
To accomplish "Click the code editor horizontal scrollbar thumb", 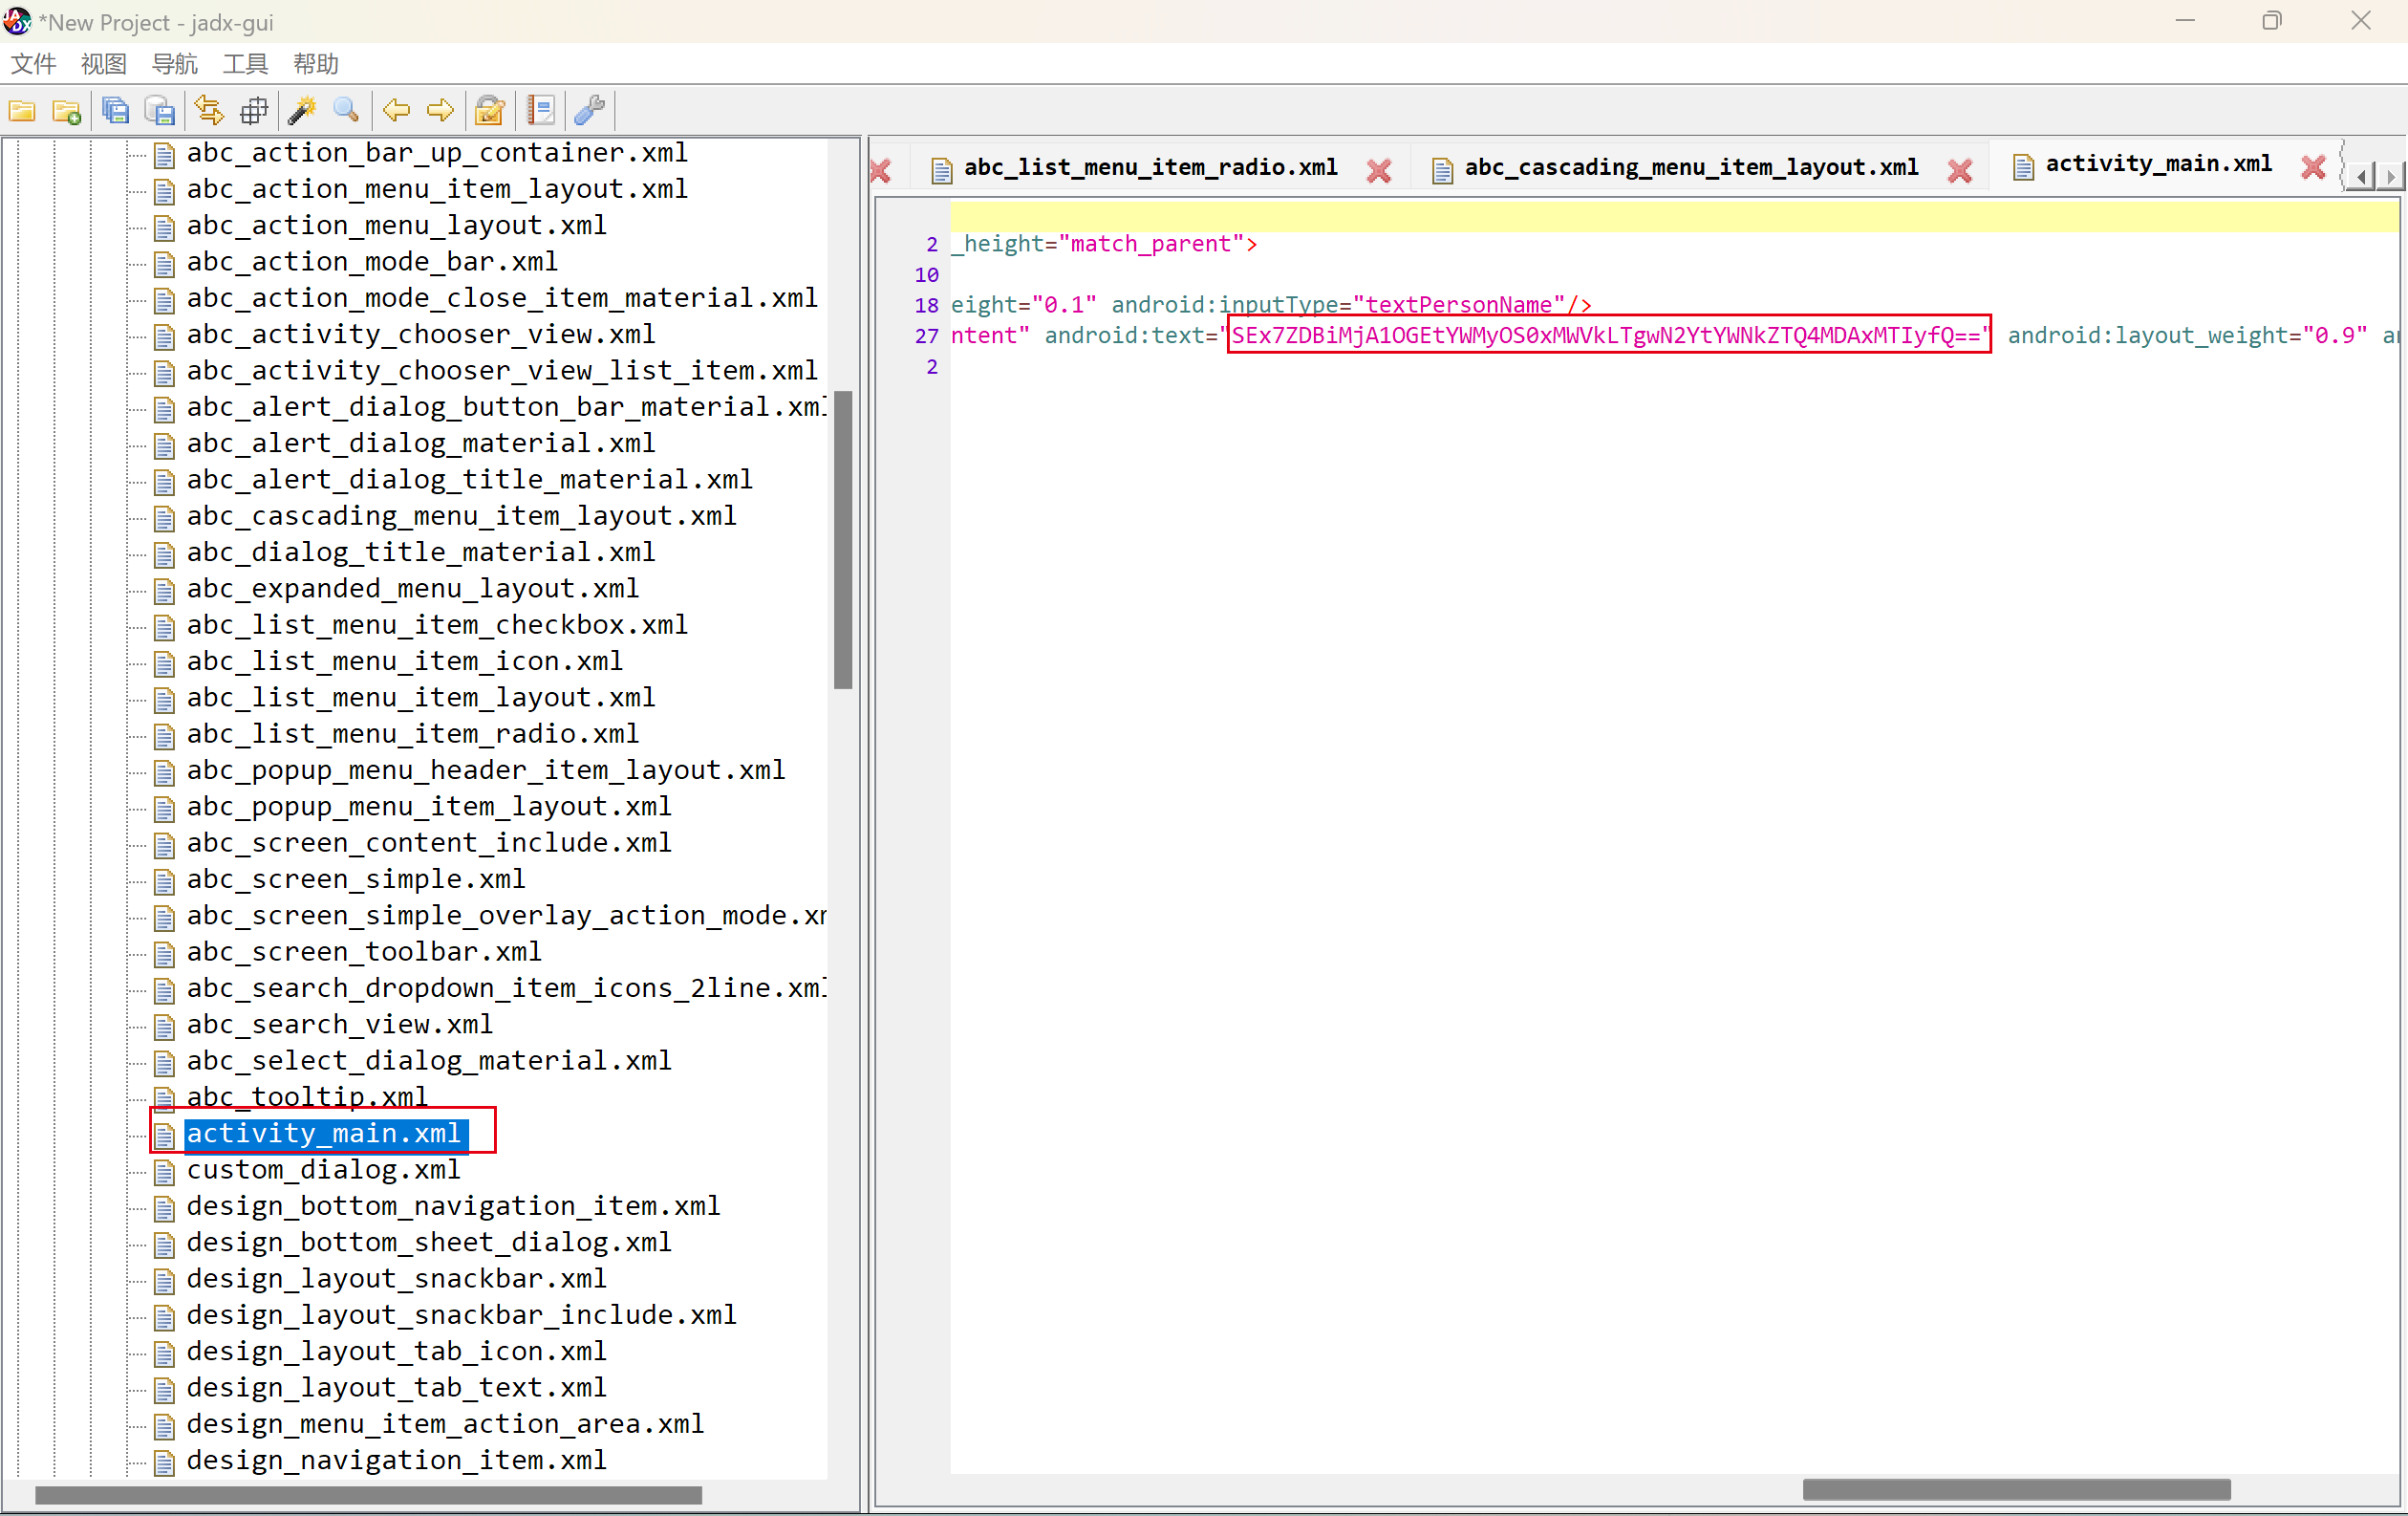I will (2016, 1490).
